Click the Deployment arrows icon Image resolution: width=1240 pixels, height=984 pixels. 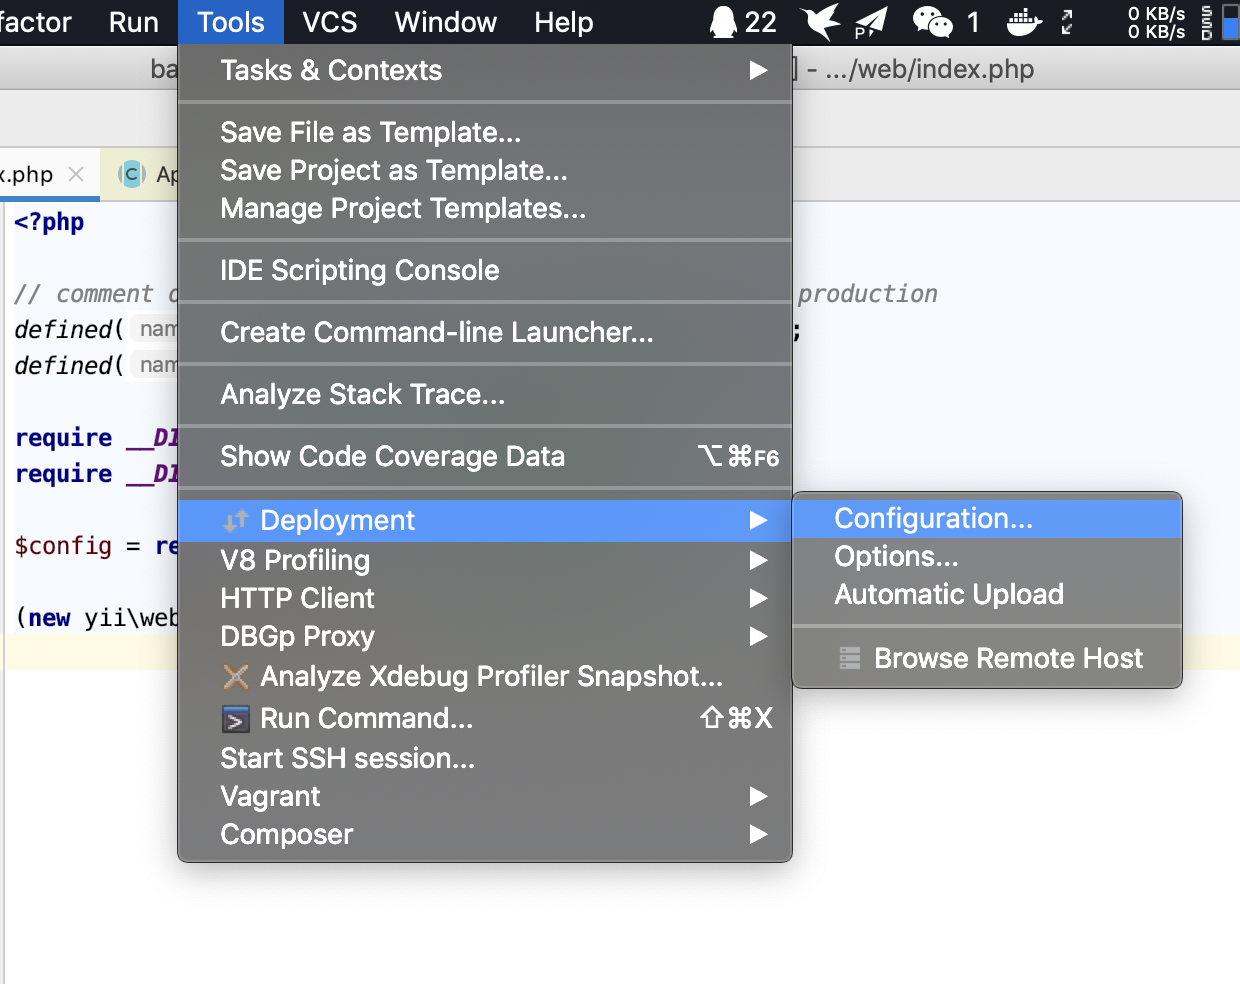[x=235, y=521]
